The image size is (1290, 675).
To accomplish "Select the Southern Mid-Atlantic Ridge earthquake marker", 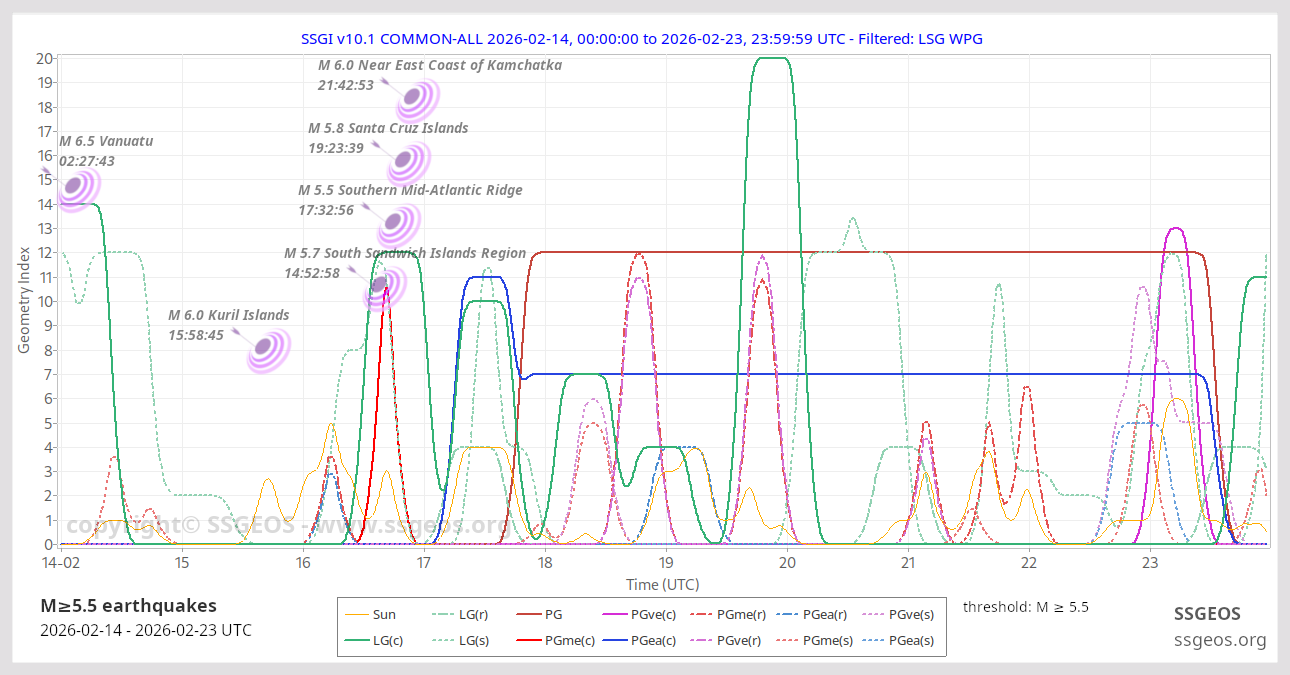I will (396, 222).
